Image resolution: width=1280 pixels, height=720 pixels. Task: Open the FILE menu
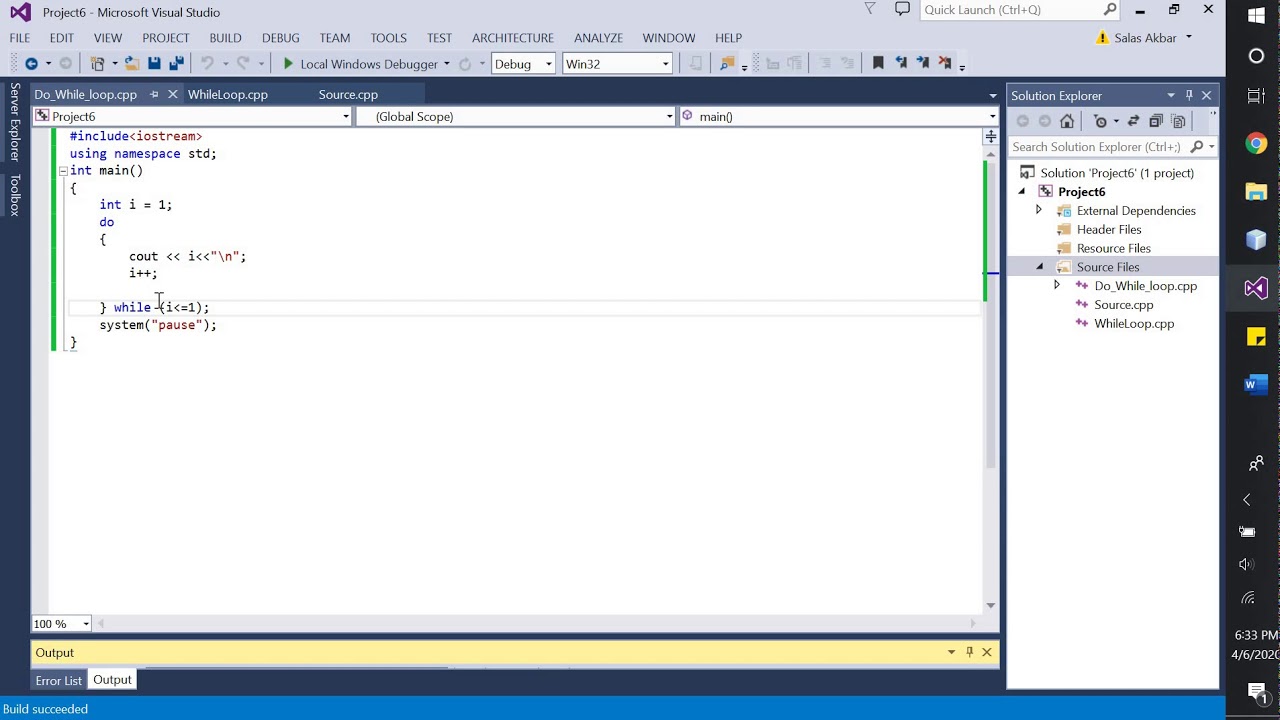[20, 38]
